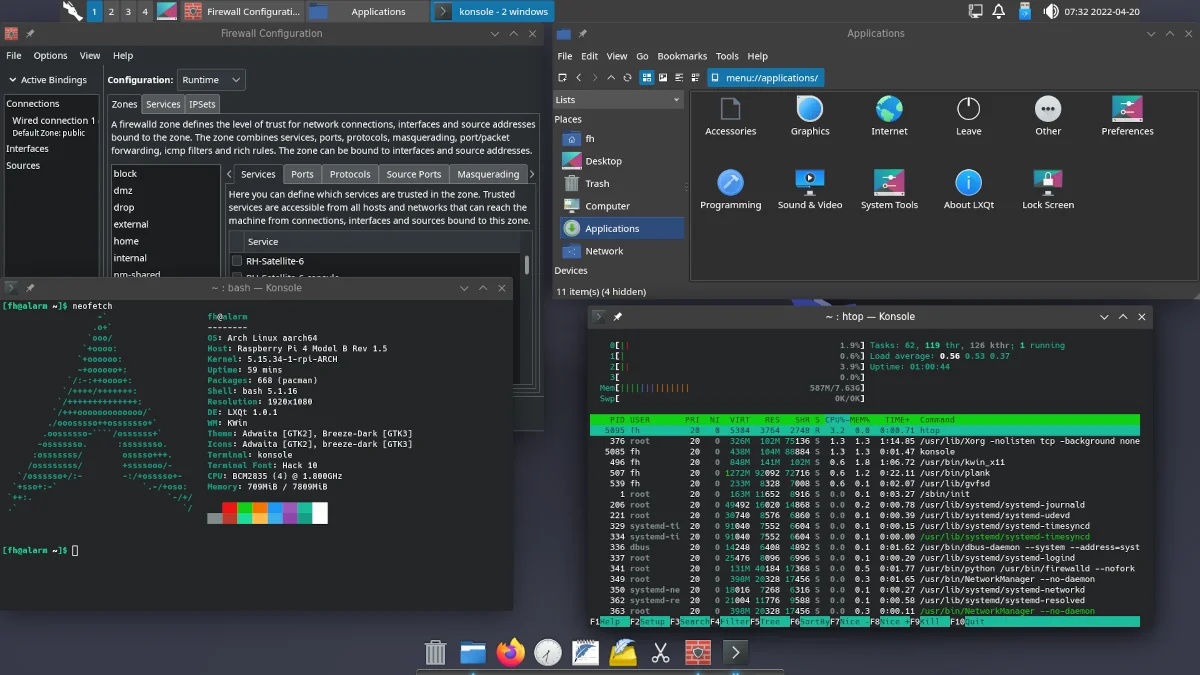Screen dimensions: 1200x675
Task: Open Firefox from the dock
Action: (x=510, y=653)
